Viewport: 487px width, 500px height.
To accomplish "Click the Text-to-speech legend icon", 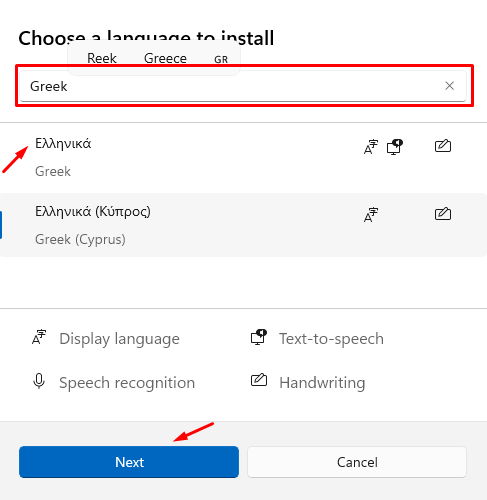I will coord(259,337).
